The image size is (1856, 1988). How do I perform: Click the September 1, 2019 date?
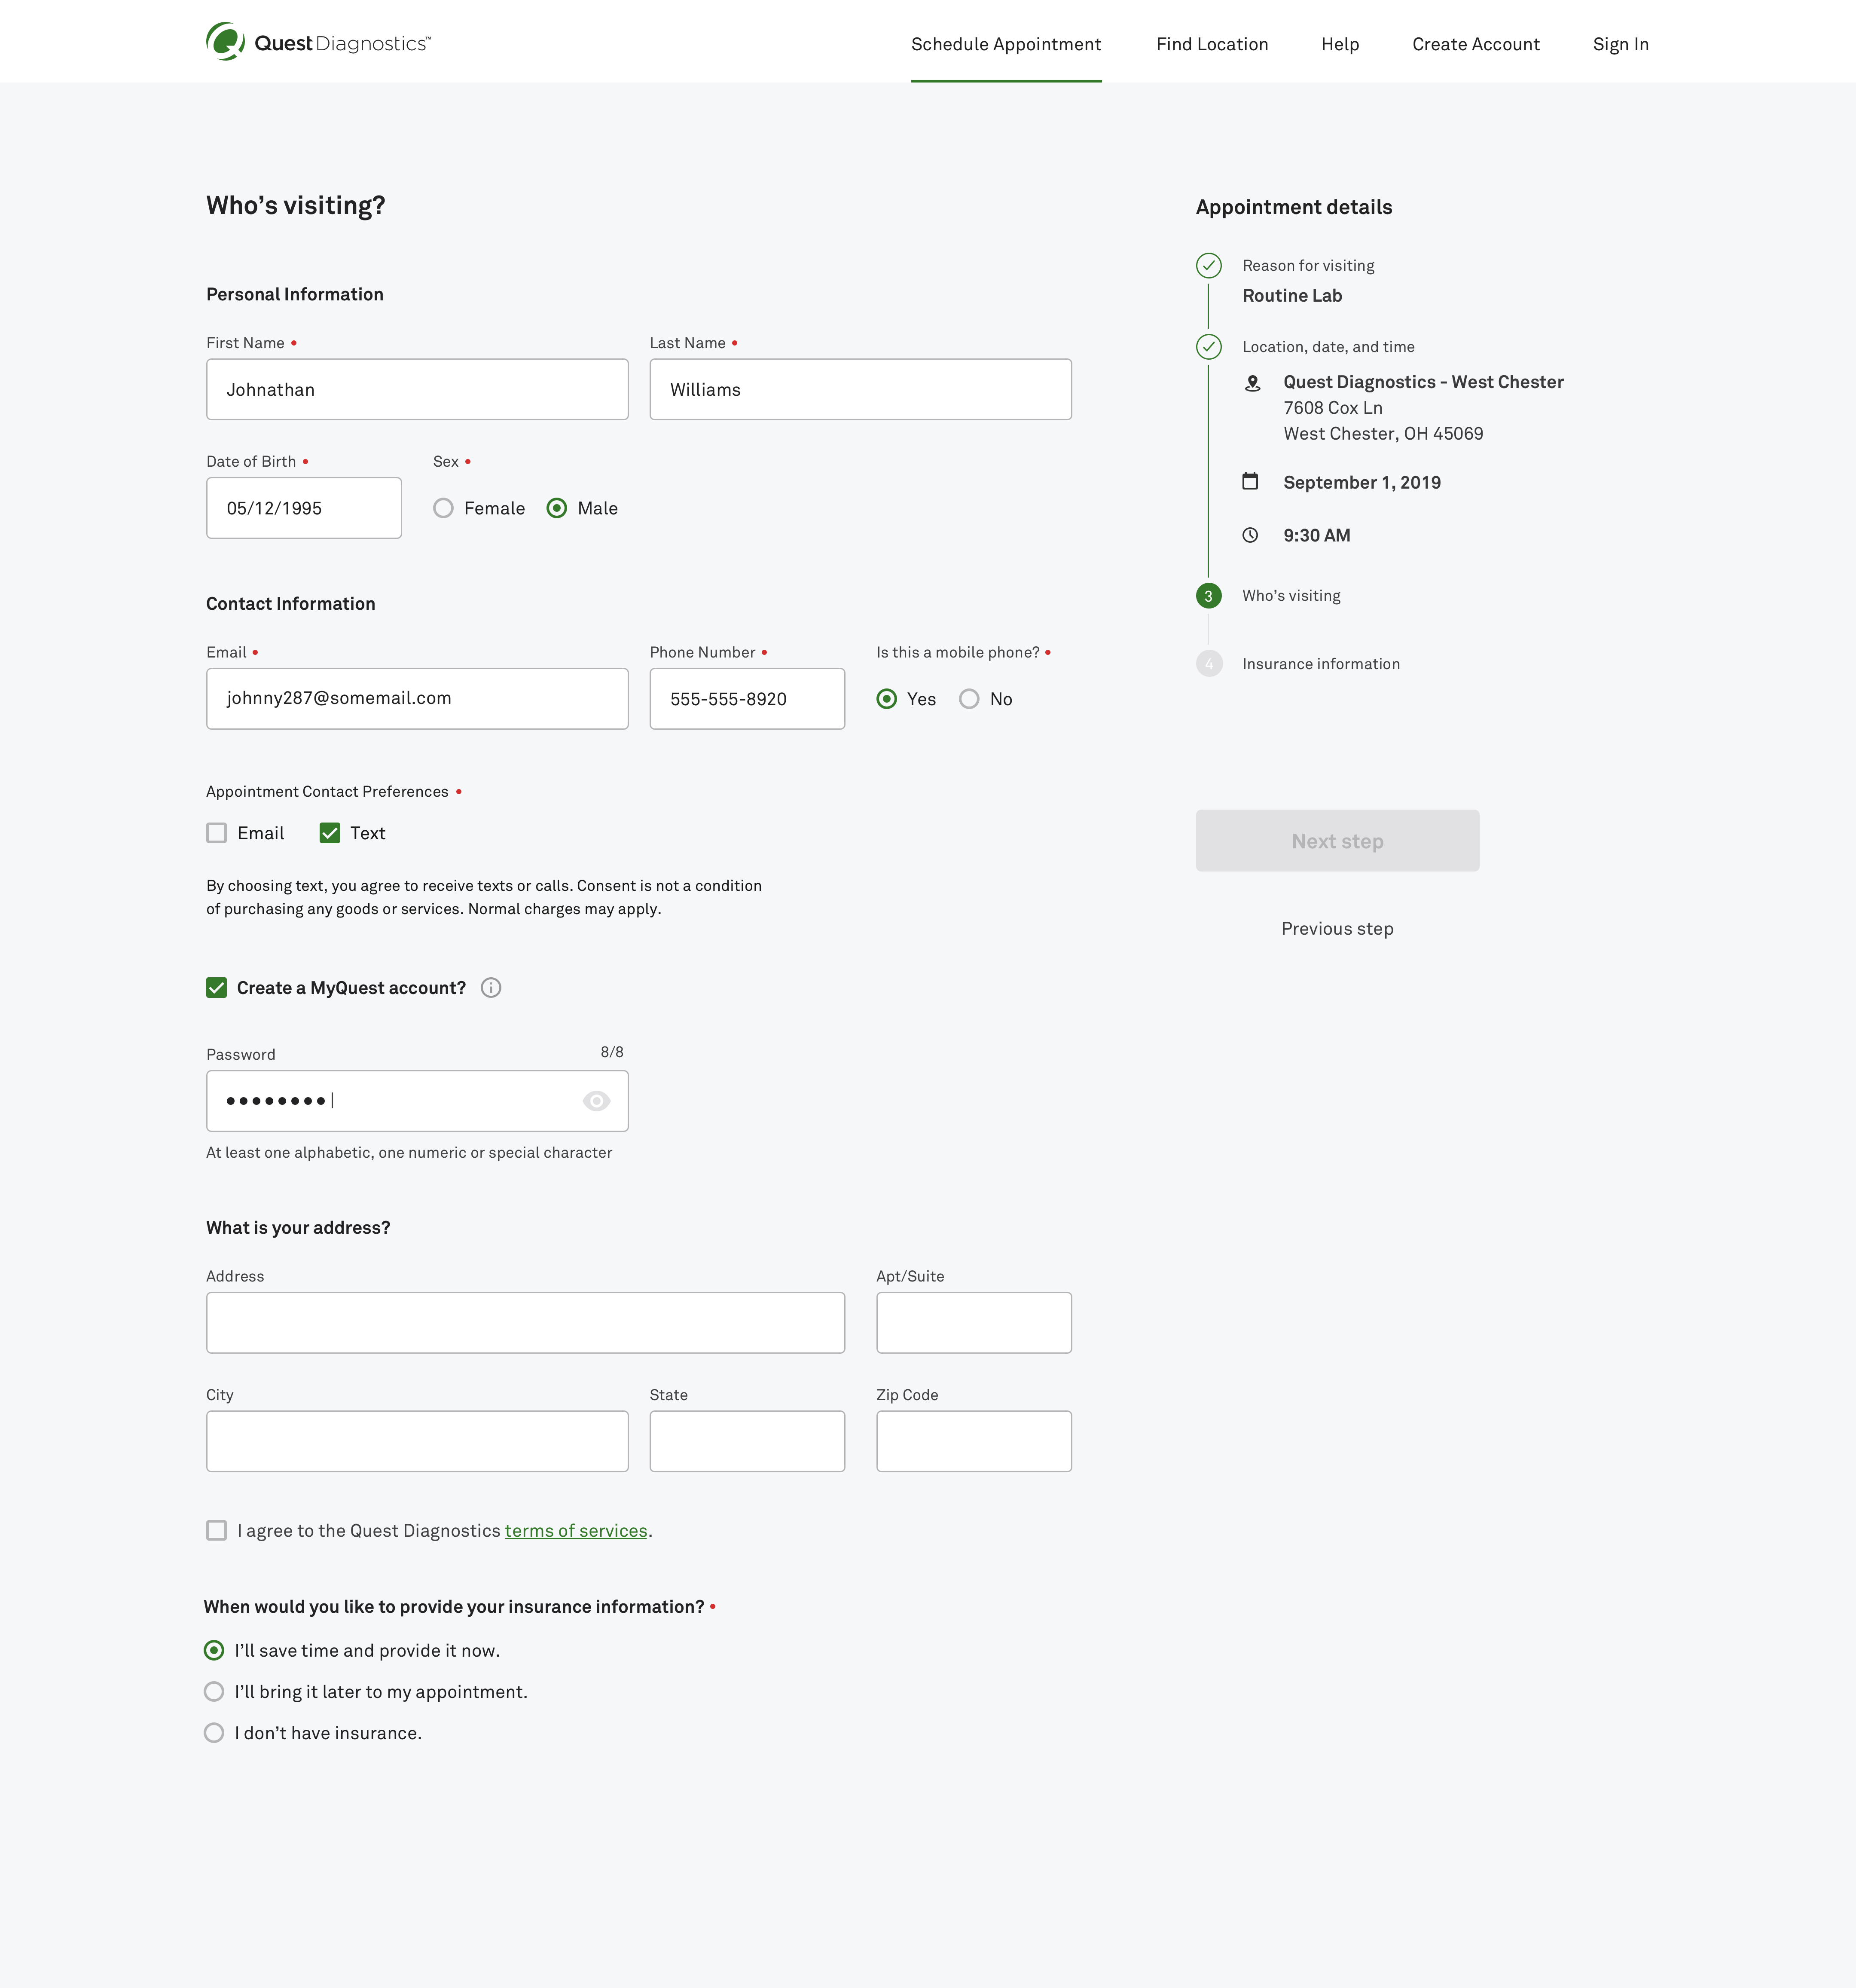coord(1362,483)
